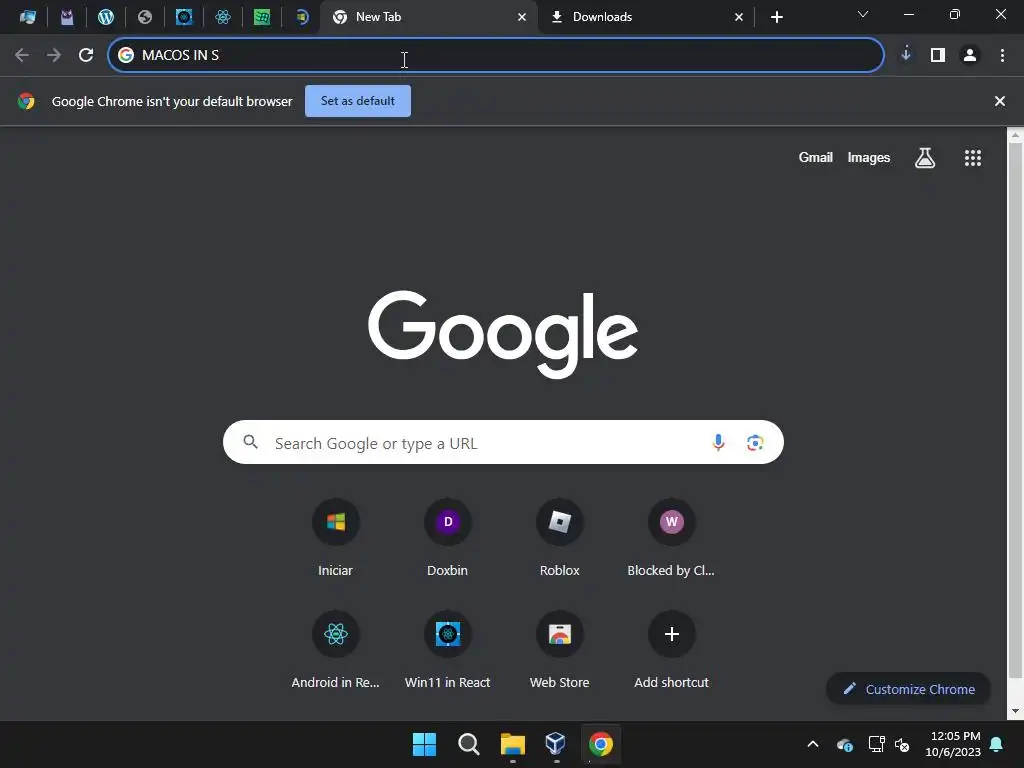Open the last pinned tab before New Tab
Image resolution: width=1024 pixels, height=768 pixels.
point(301,17)
